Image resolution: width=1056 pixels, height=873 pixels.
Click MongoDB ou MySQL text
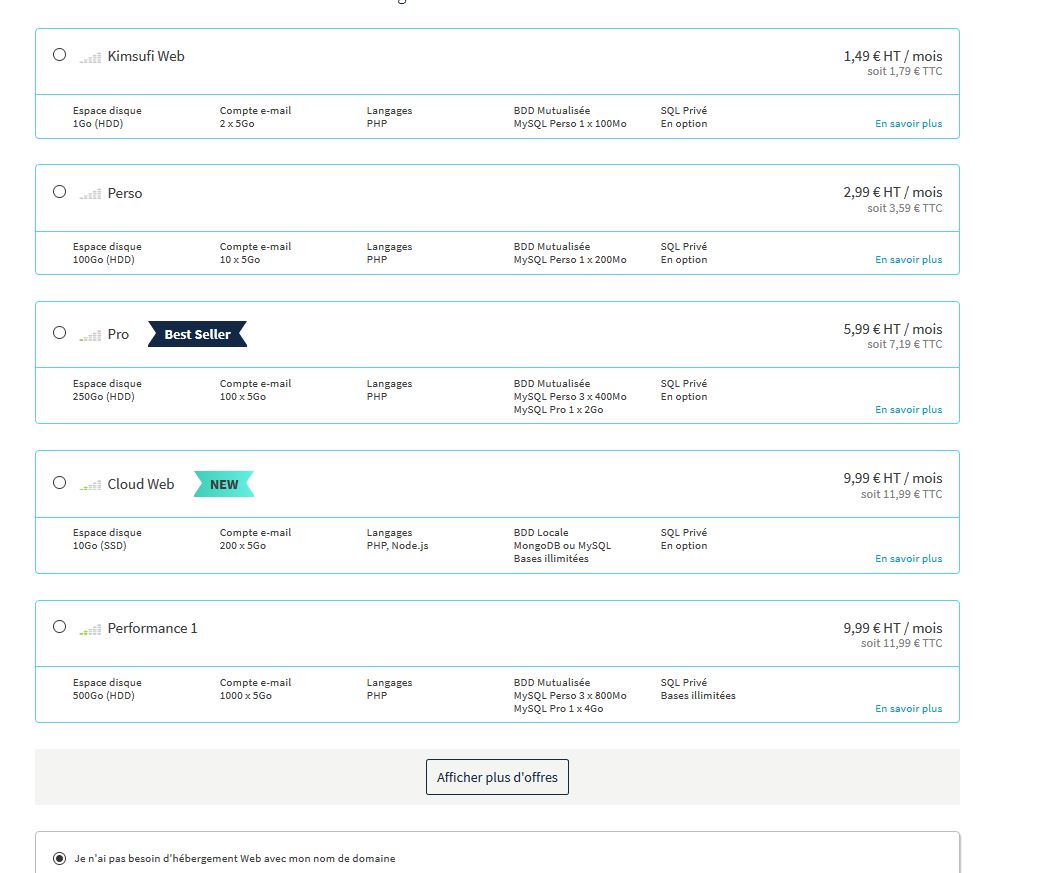[x=562, y=546]
